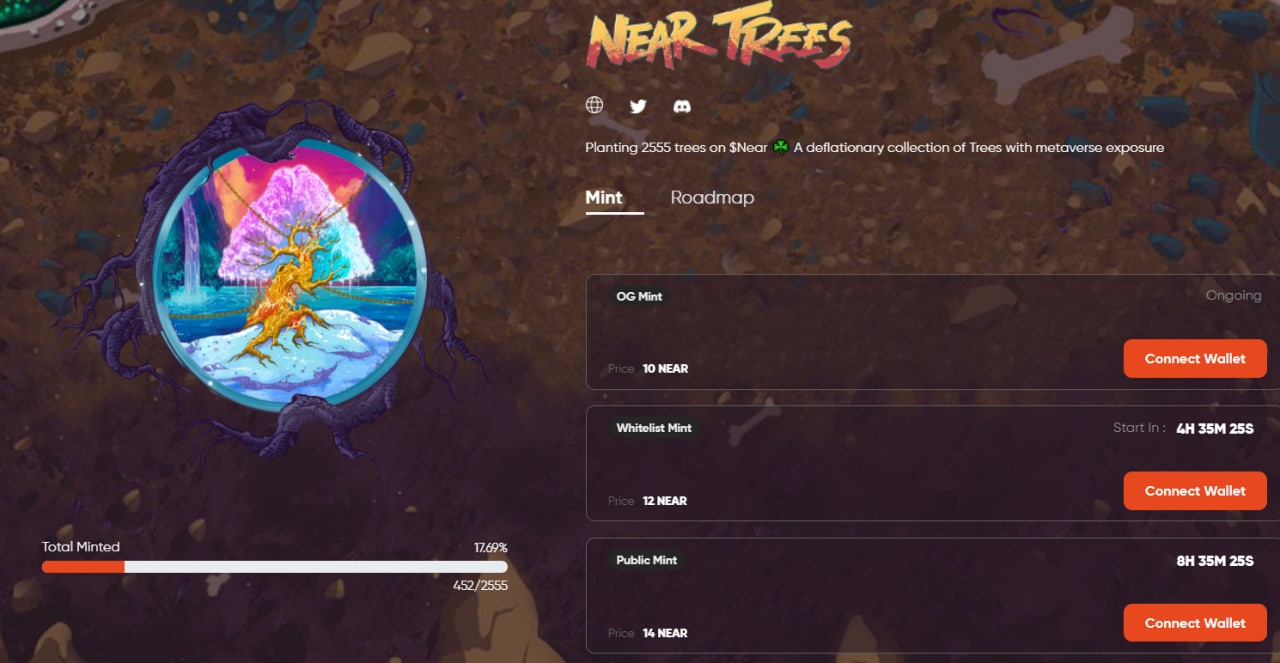Viewport: 1280px width, 663px height.
Task: Open the website globe icon
Action: click(595, 105)
